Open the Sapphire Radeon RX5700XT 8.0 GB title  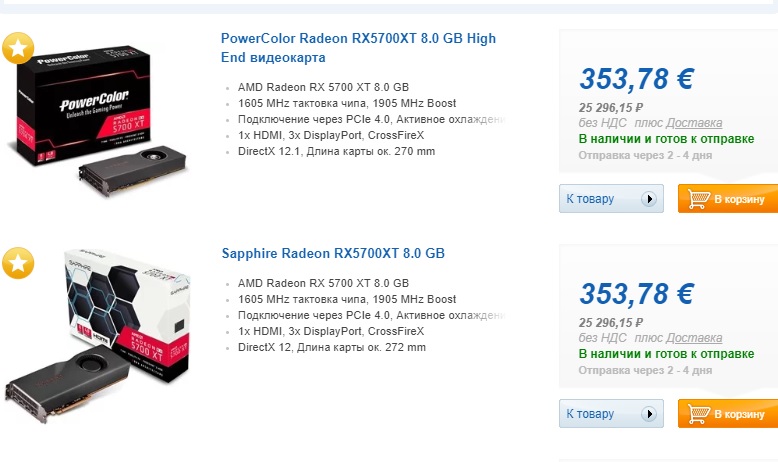click(333, 253)
